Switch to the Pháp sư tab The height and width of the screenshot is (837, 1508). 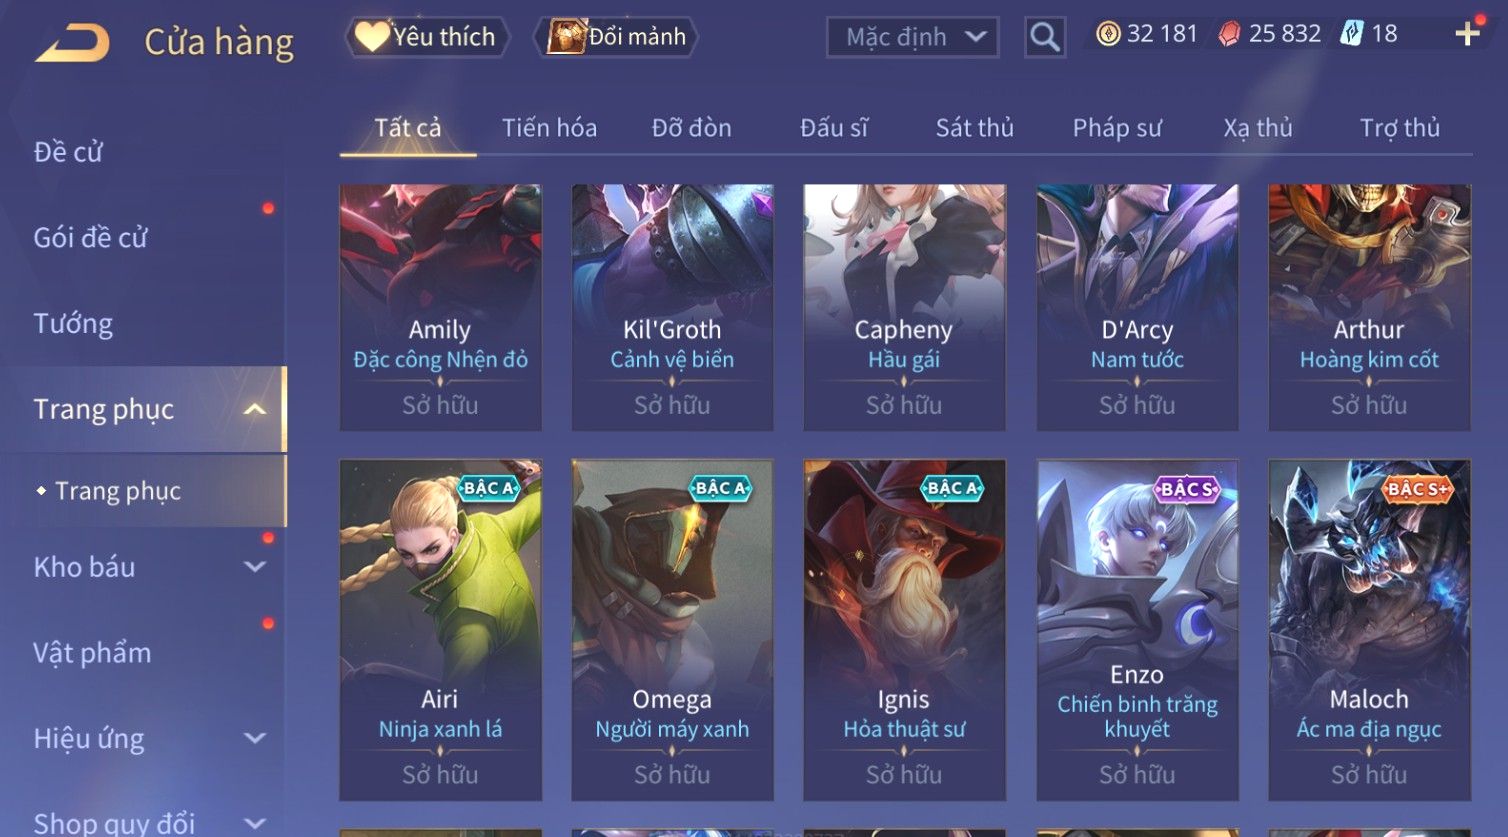tap(1117, 128)
